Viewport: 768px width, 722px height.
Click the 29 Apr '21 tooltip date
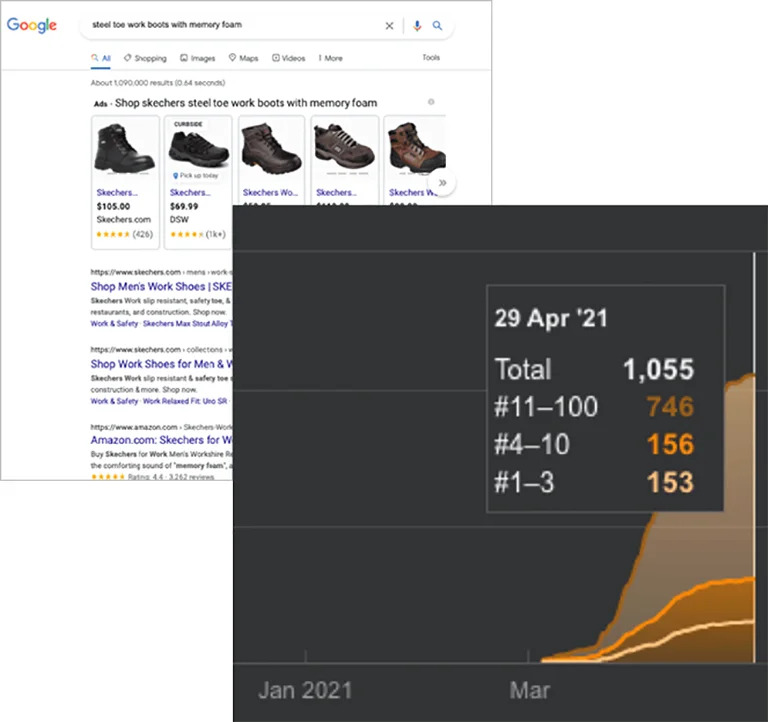551,318
